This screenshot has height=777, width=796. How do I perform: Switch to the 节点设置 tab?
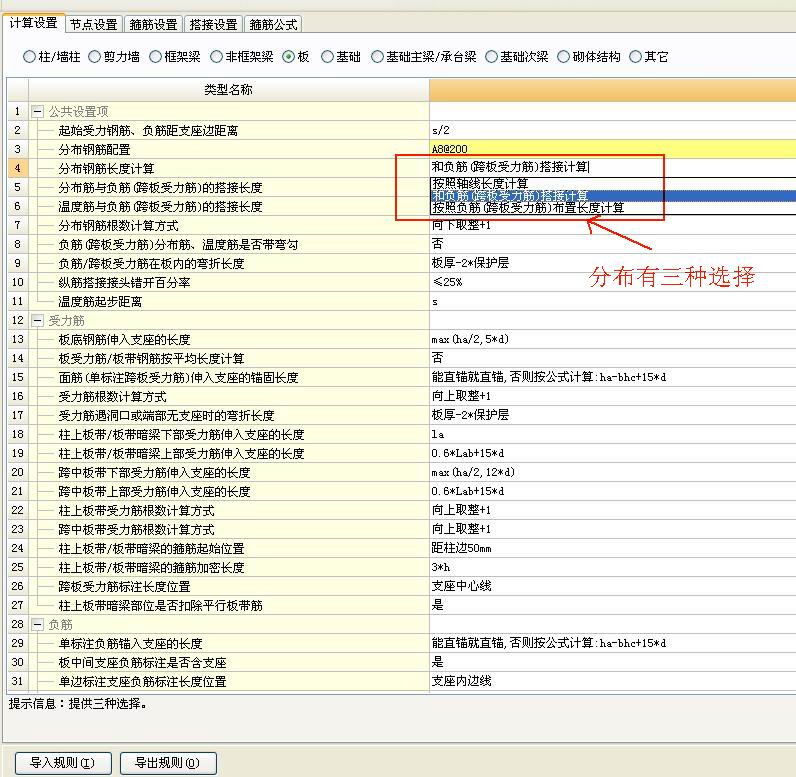tap(93, 24)
